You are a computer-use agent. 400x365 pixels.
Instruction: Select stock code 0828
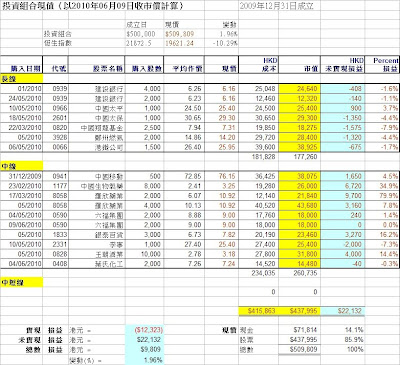[x=60, y=254]
